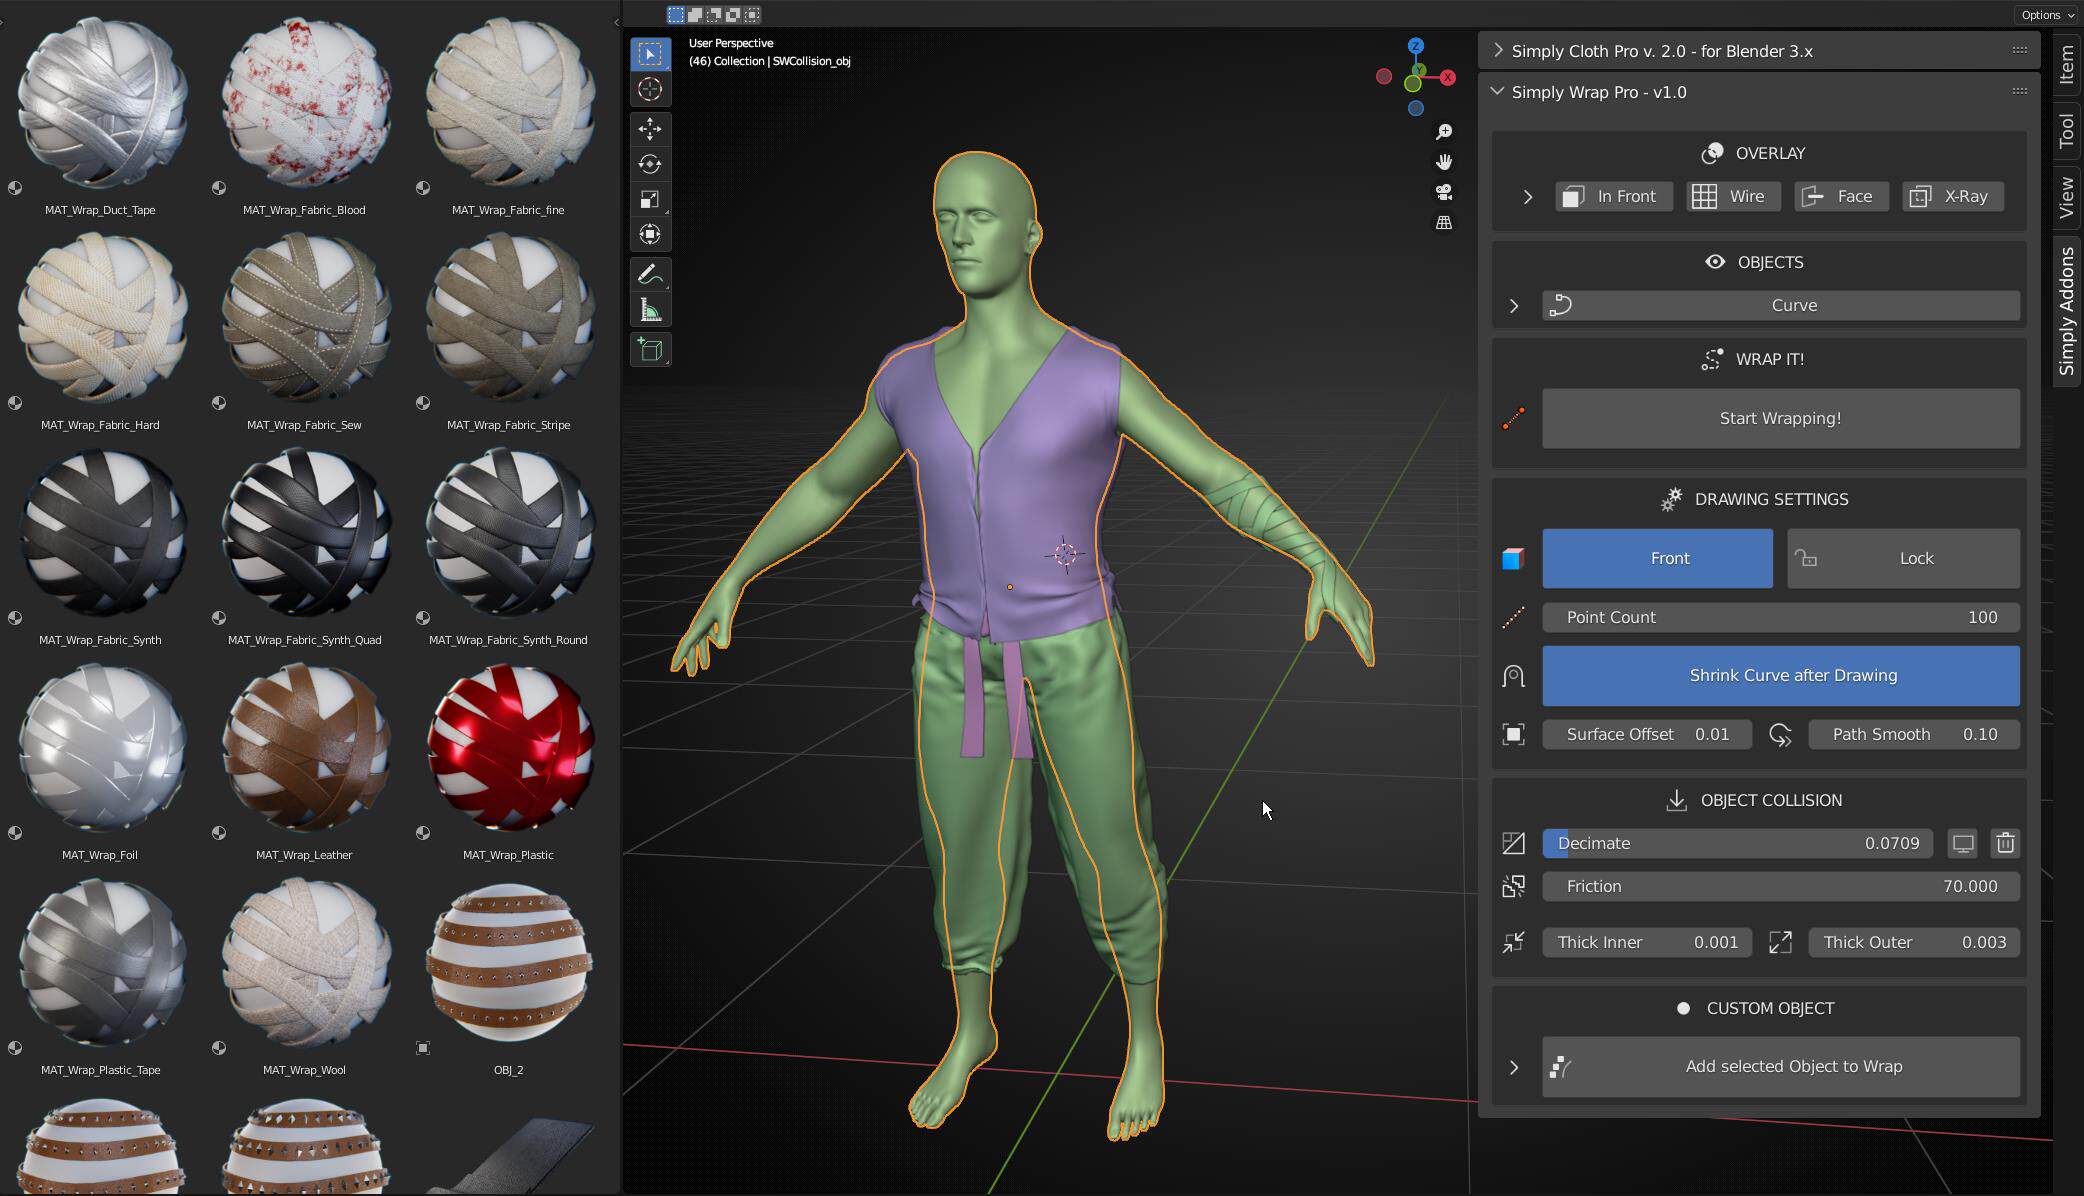The image size is (2084, 1196).
Task: Click the Path Smooth value field
Action: click(x=1914, y=734)
